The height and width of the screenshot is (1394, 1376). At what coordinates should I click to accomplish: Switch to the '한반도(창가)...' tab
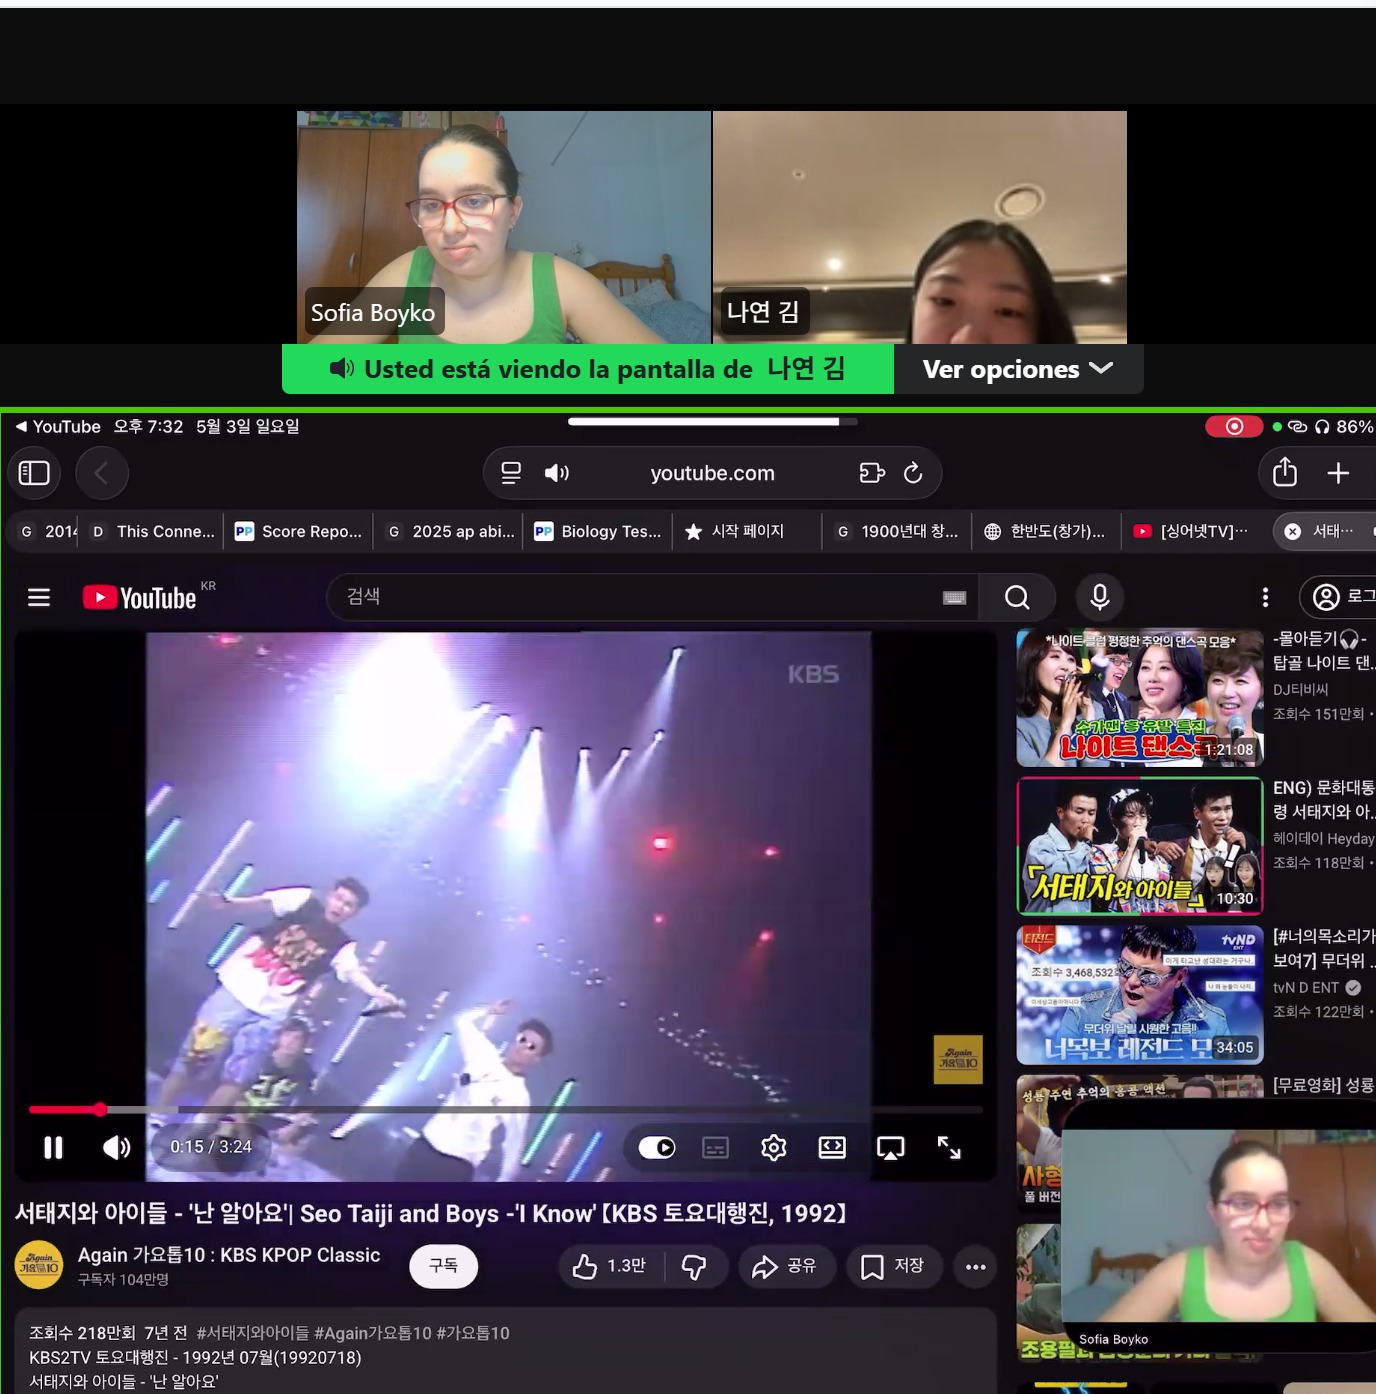click(x=1045, y=531)
